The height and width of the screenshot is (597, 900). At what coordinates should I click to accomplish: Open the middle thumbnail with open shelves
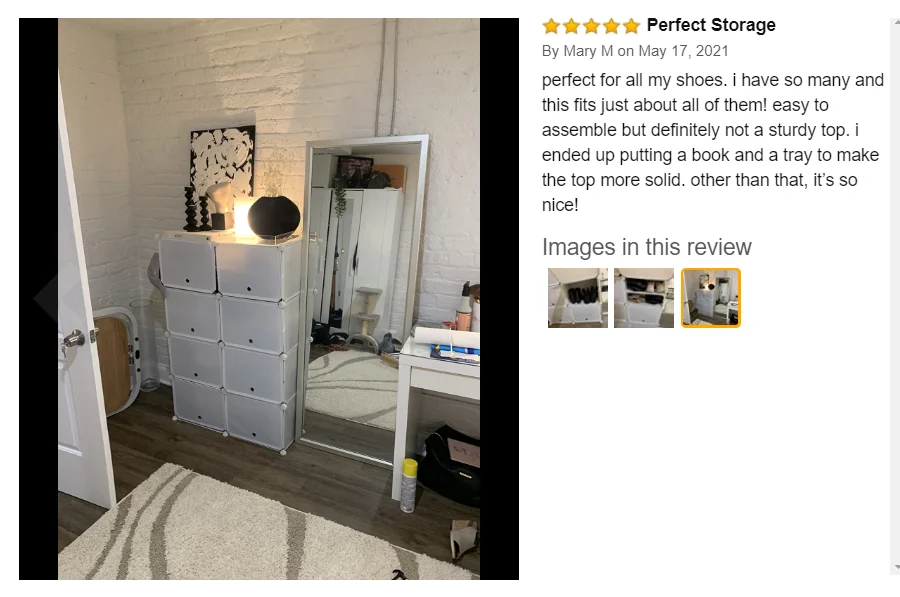click(x=644, y=298)
